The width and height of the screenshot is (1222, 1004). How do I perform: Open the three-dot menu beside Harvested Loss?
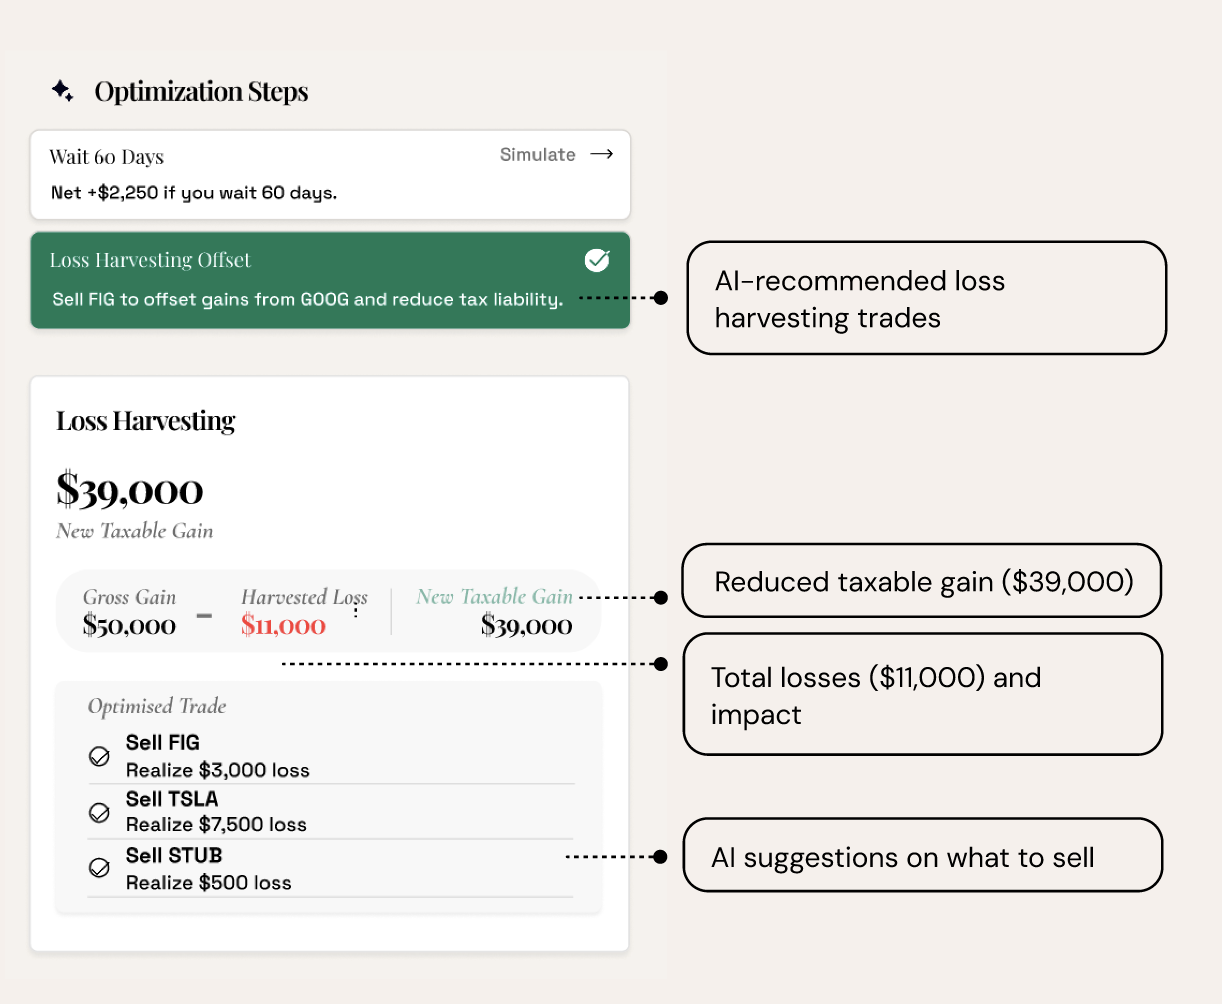pos(356,611)
